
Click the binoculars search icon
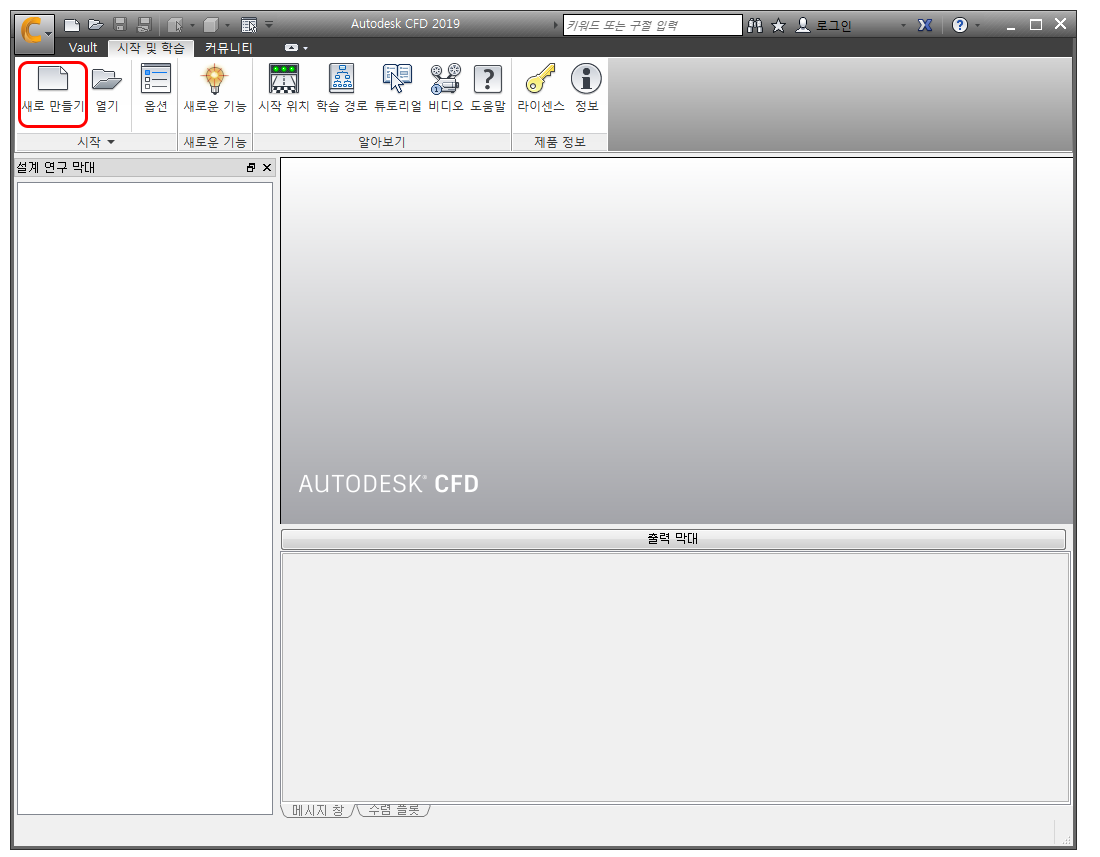(x=755, y=25)
